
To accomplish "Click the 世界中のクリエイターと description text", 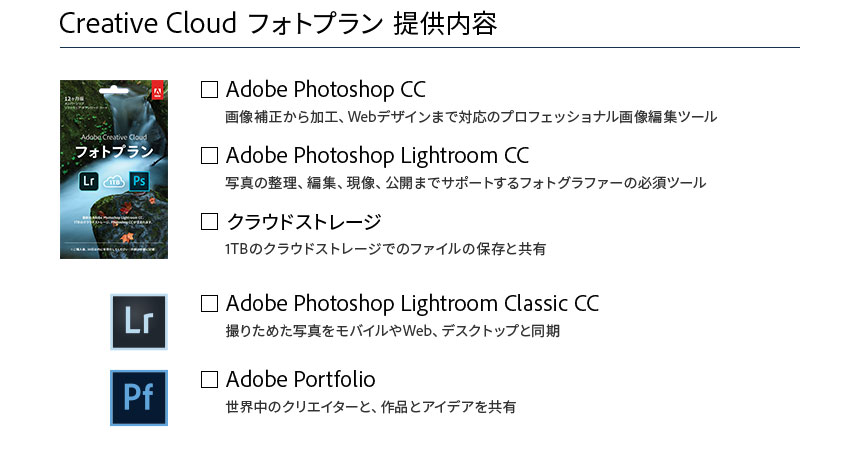I will point(371,407).
